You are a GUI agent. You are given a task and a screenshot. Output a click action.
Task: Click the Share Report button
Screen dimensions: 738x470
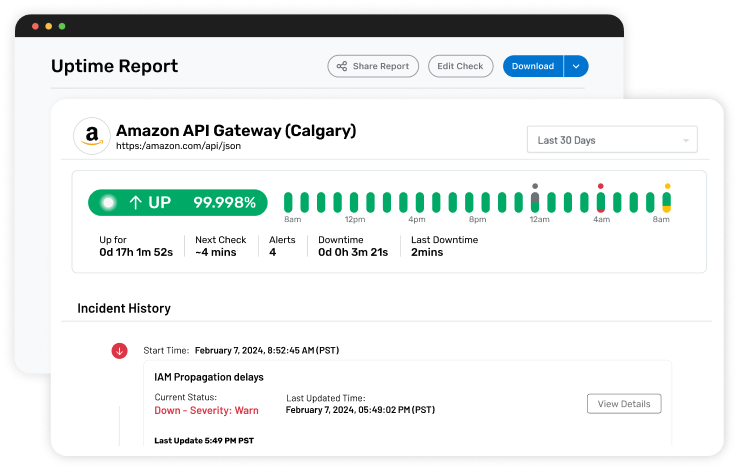tap(373, 66)
